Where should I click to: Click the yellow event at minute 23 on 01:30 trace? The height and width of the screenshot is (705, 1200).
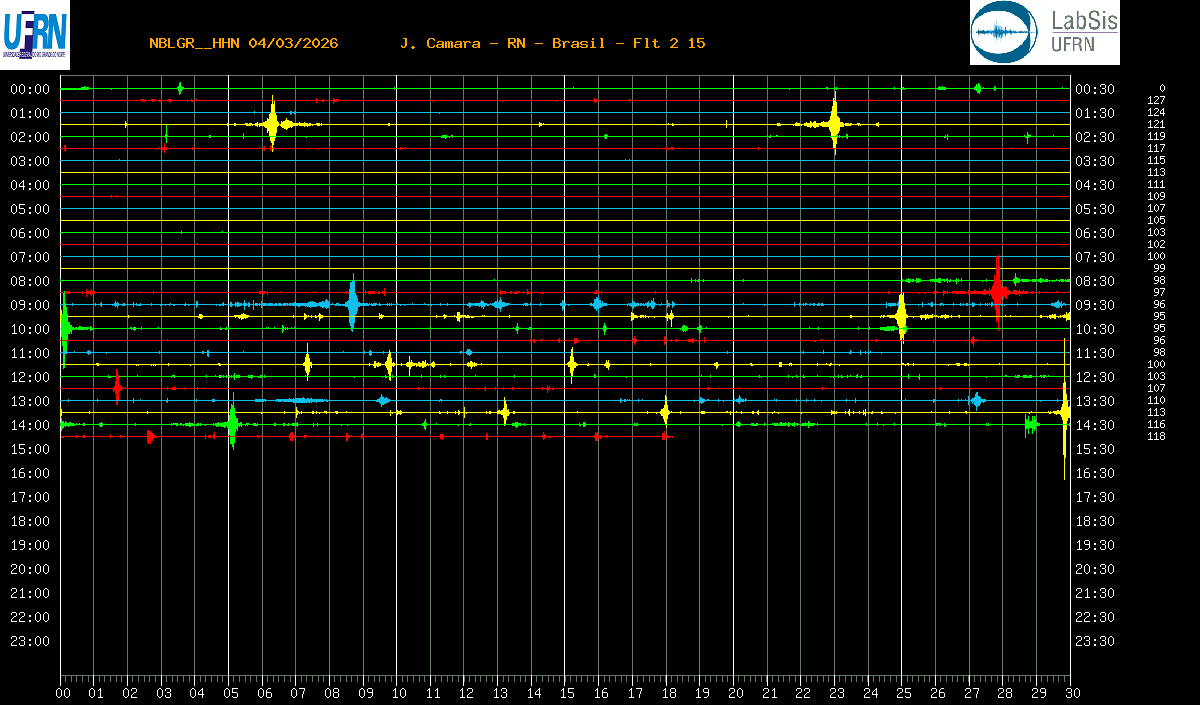(834, 124)
